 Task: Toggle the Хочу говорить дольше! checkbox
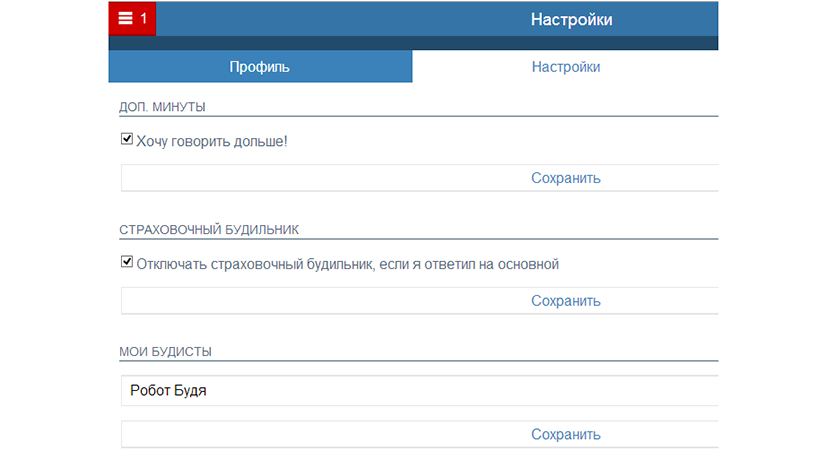(127, 139)
